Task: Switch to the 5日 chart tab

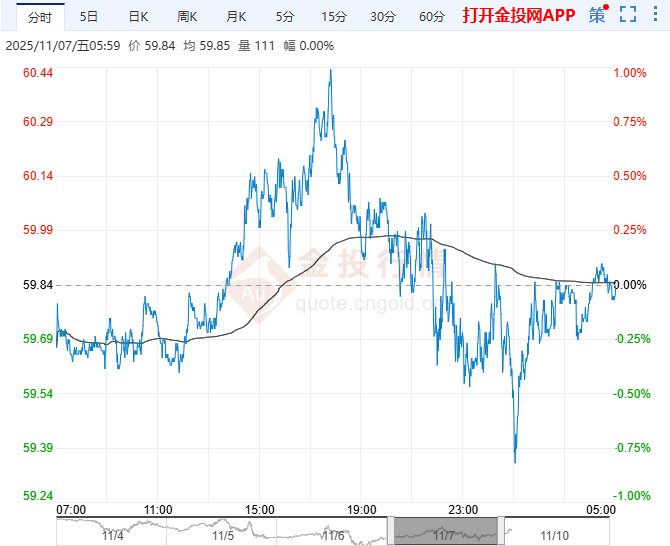Action: point(89,16)
